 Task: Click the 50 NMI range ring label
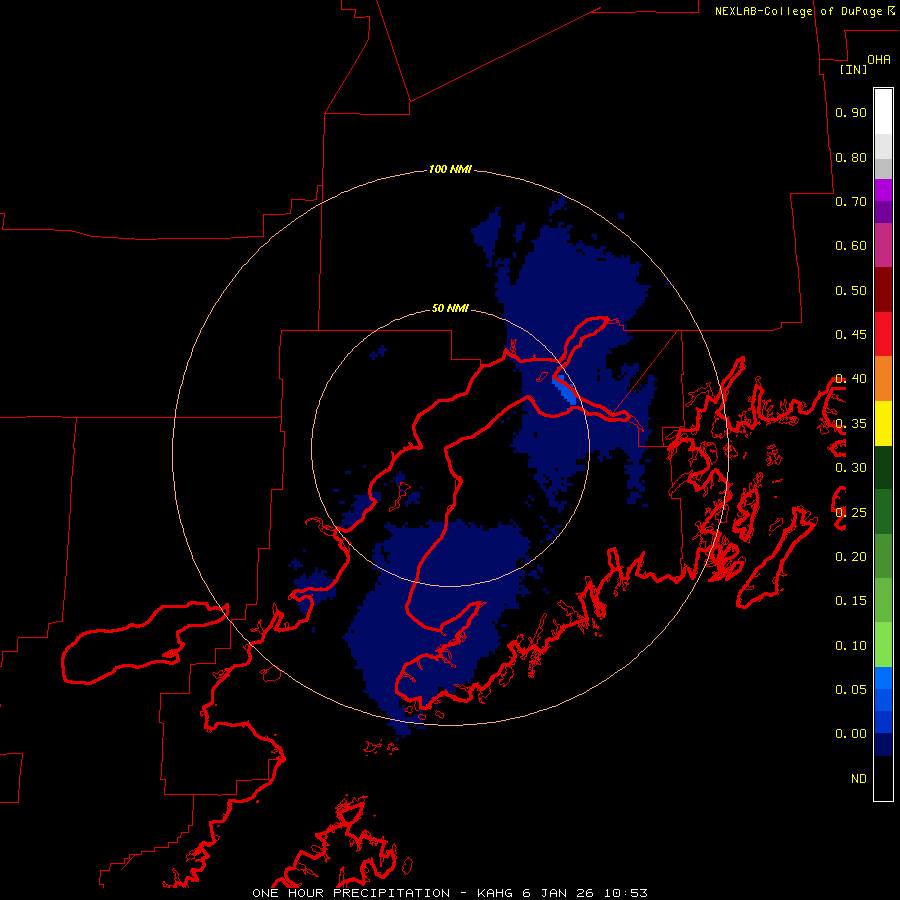(x=450, y=308)
